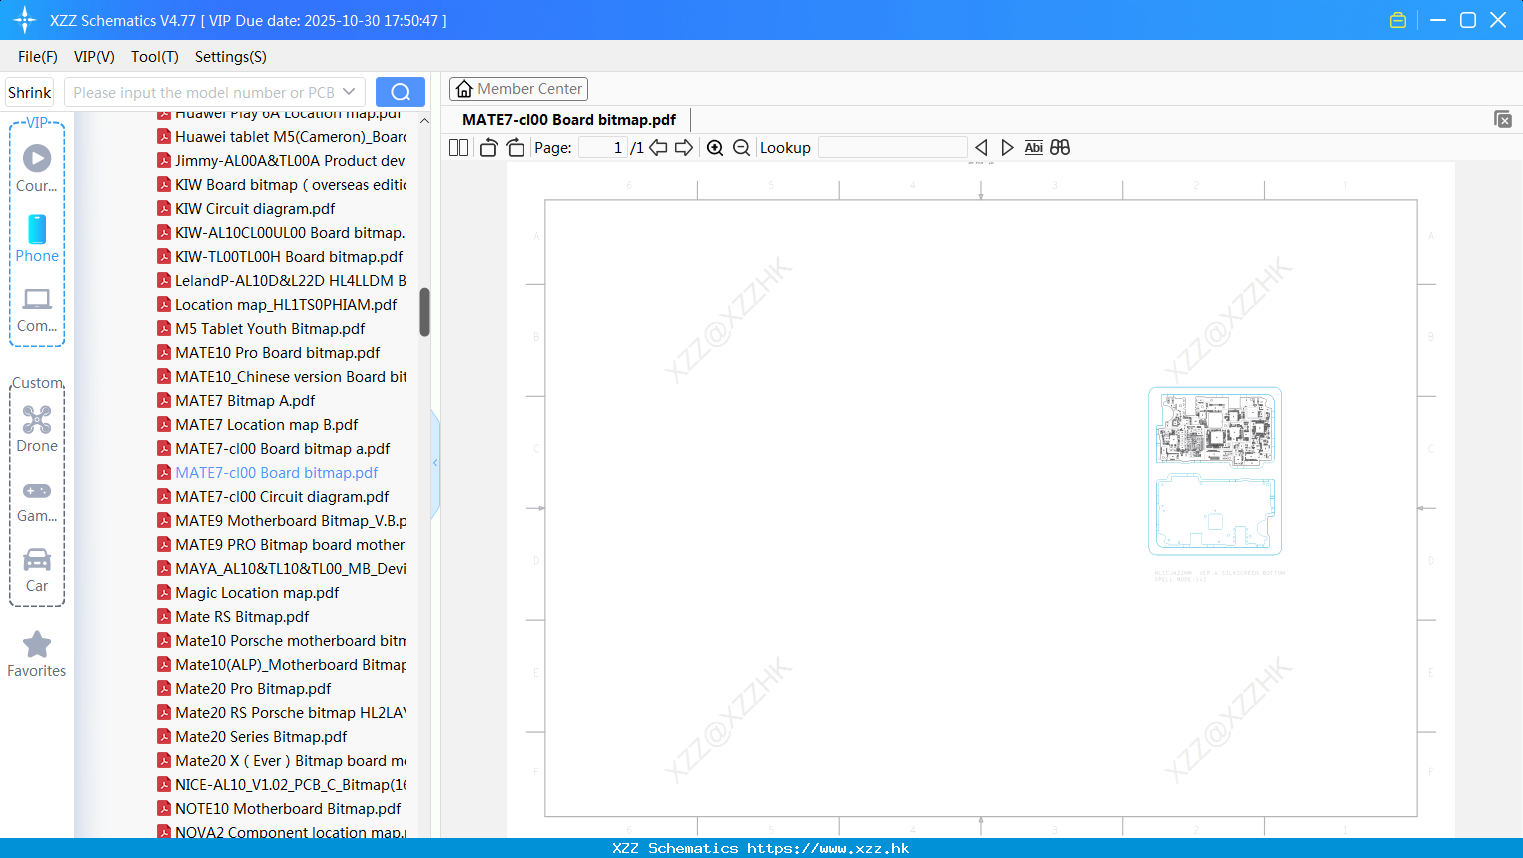Open MATE7-cl00 Board bitmap a.pdf
Viewport: 1523px width, 858px height.
pos(282,449)
